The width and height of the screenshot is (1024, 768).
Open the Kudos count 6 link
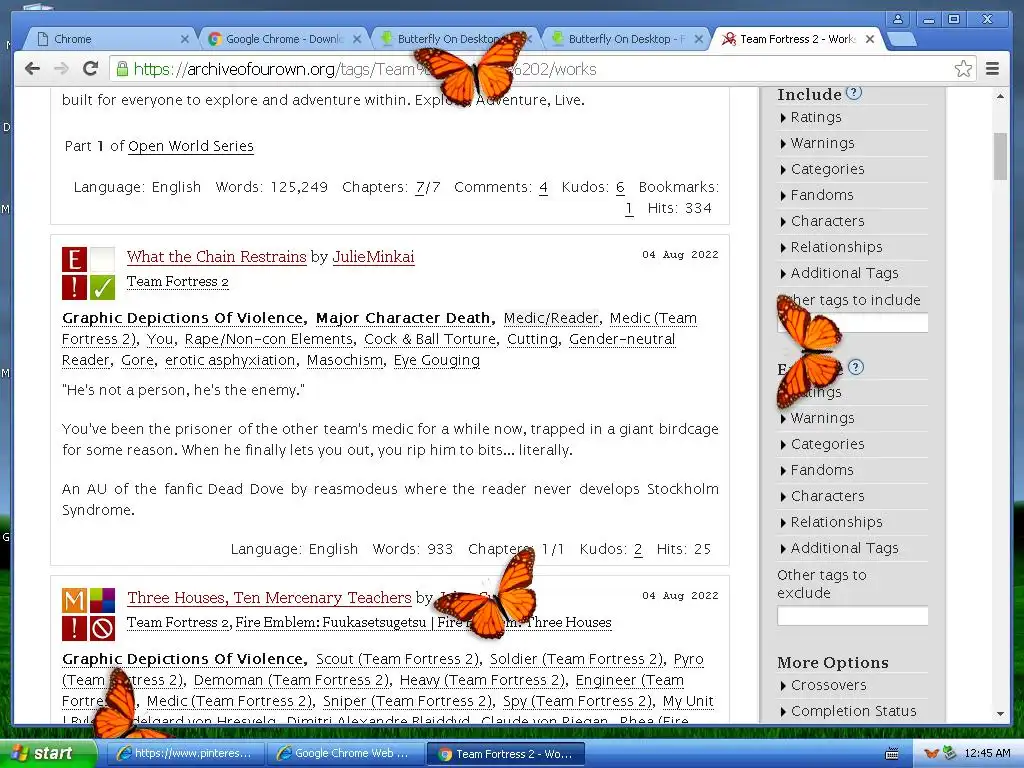point(620,187)
